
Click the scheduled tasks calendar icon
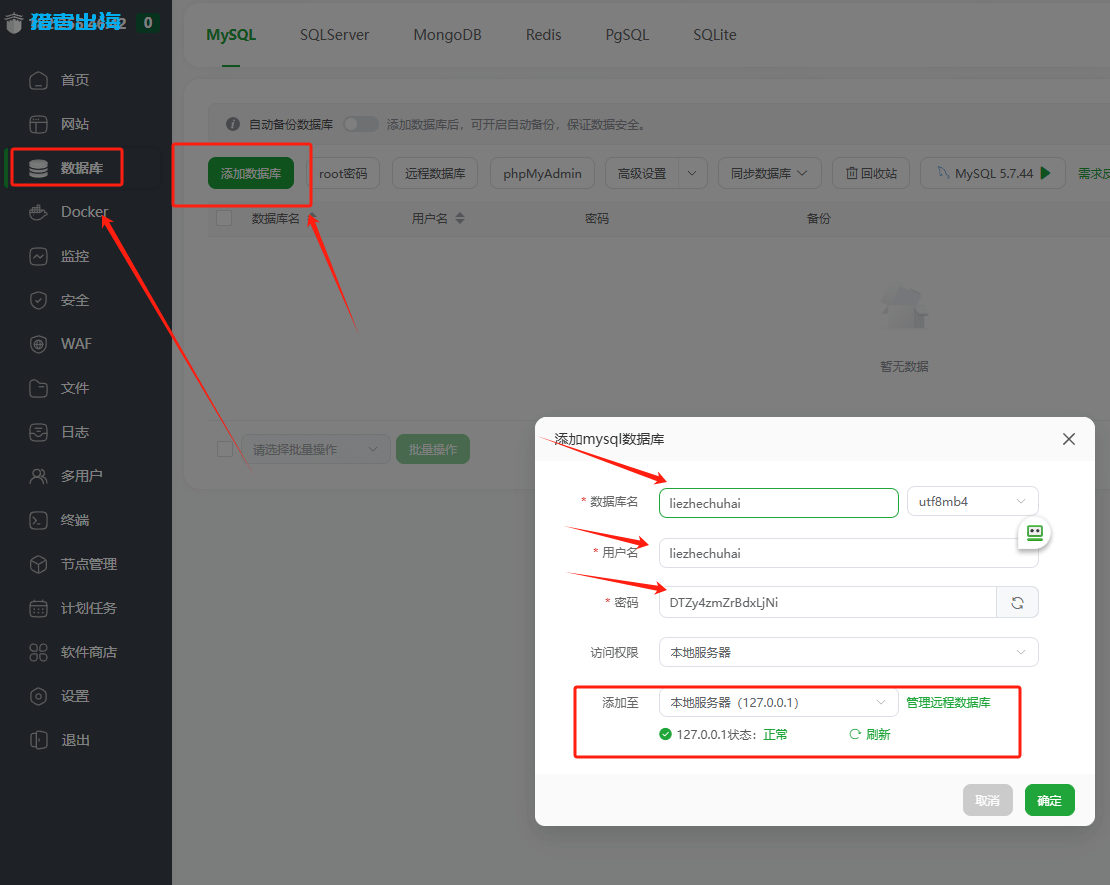point(38,608)
